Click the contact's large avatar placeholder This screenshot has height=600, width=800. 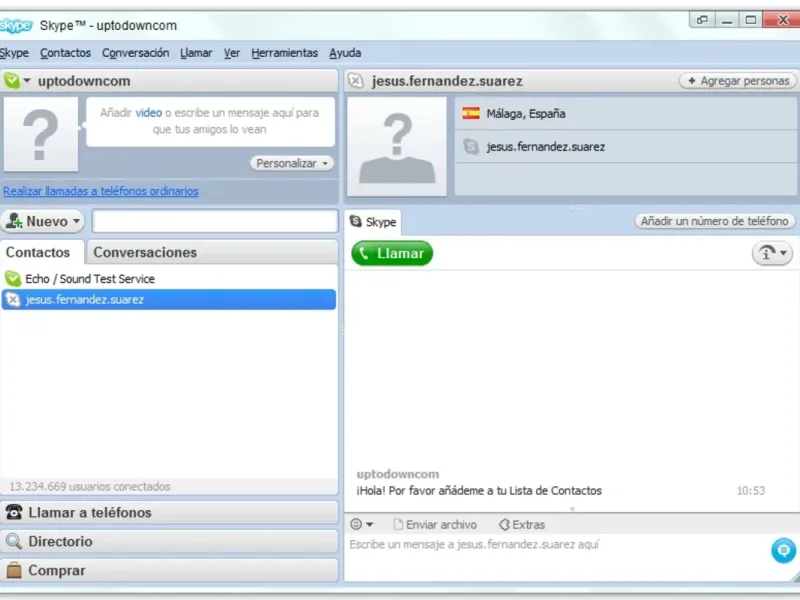(397, 147)
